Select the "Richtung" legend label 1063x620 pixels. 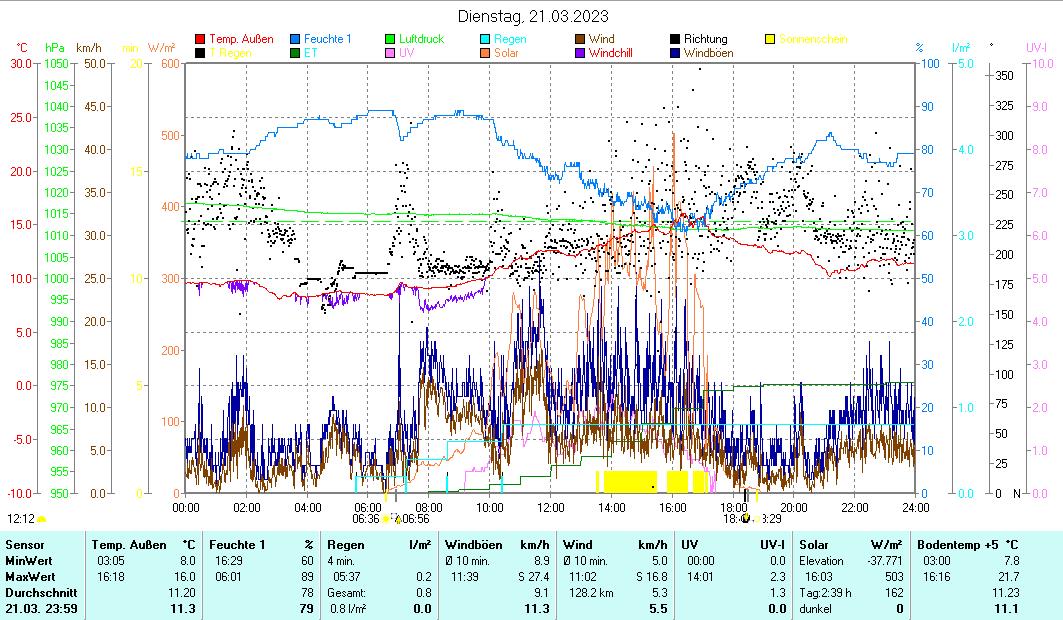pos(706,39)
